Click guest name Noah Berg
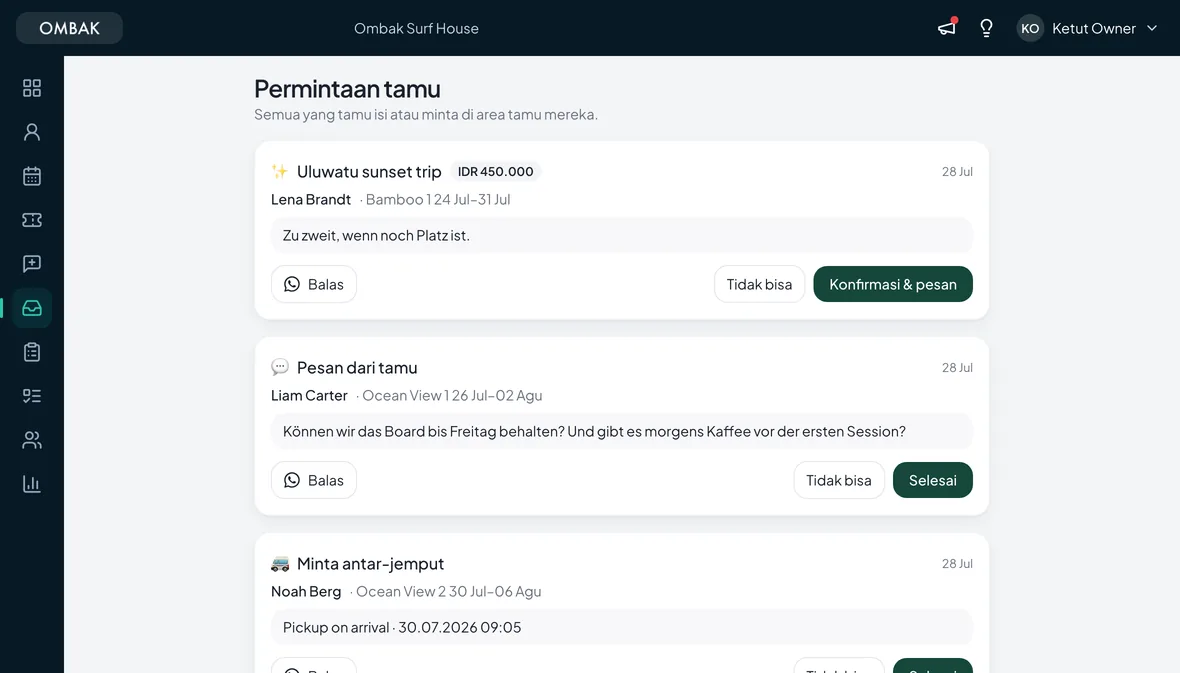This screenshot has width=1180, height=673. 306,592
